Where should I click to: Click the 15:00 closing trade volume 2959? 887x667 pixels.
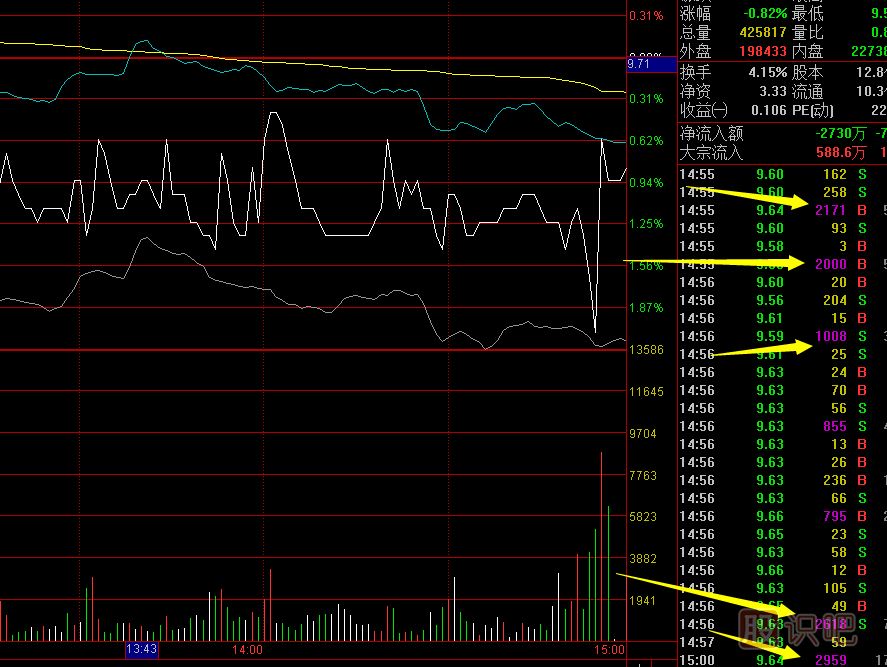[829, 660]
